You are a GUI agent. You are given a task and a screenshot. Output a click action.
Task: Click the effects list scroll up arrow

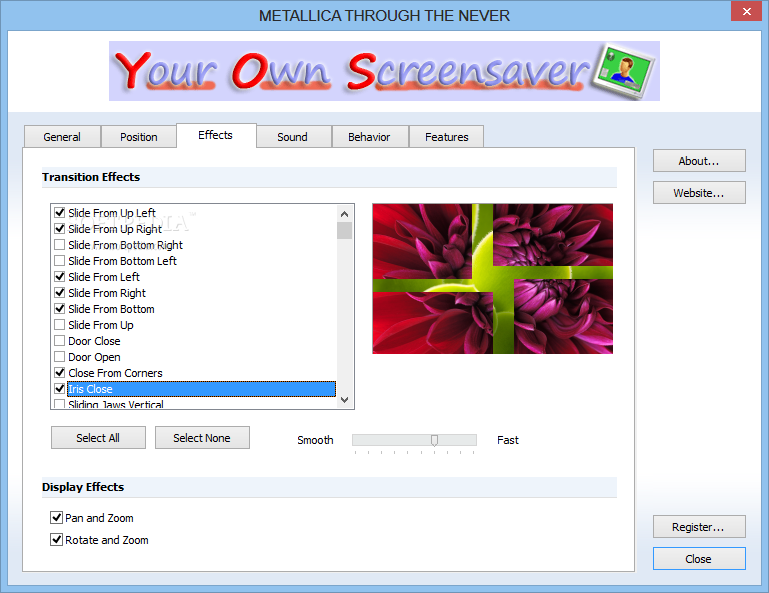tap(344, 214)
